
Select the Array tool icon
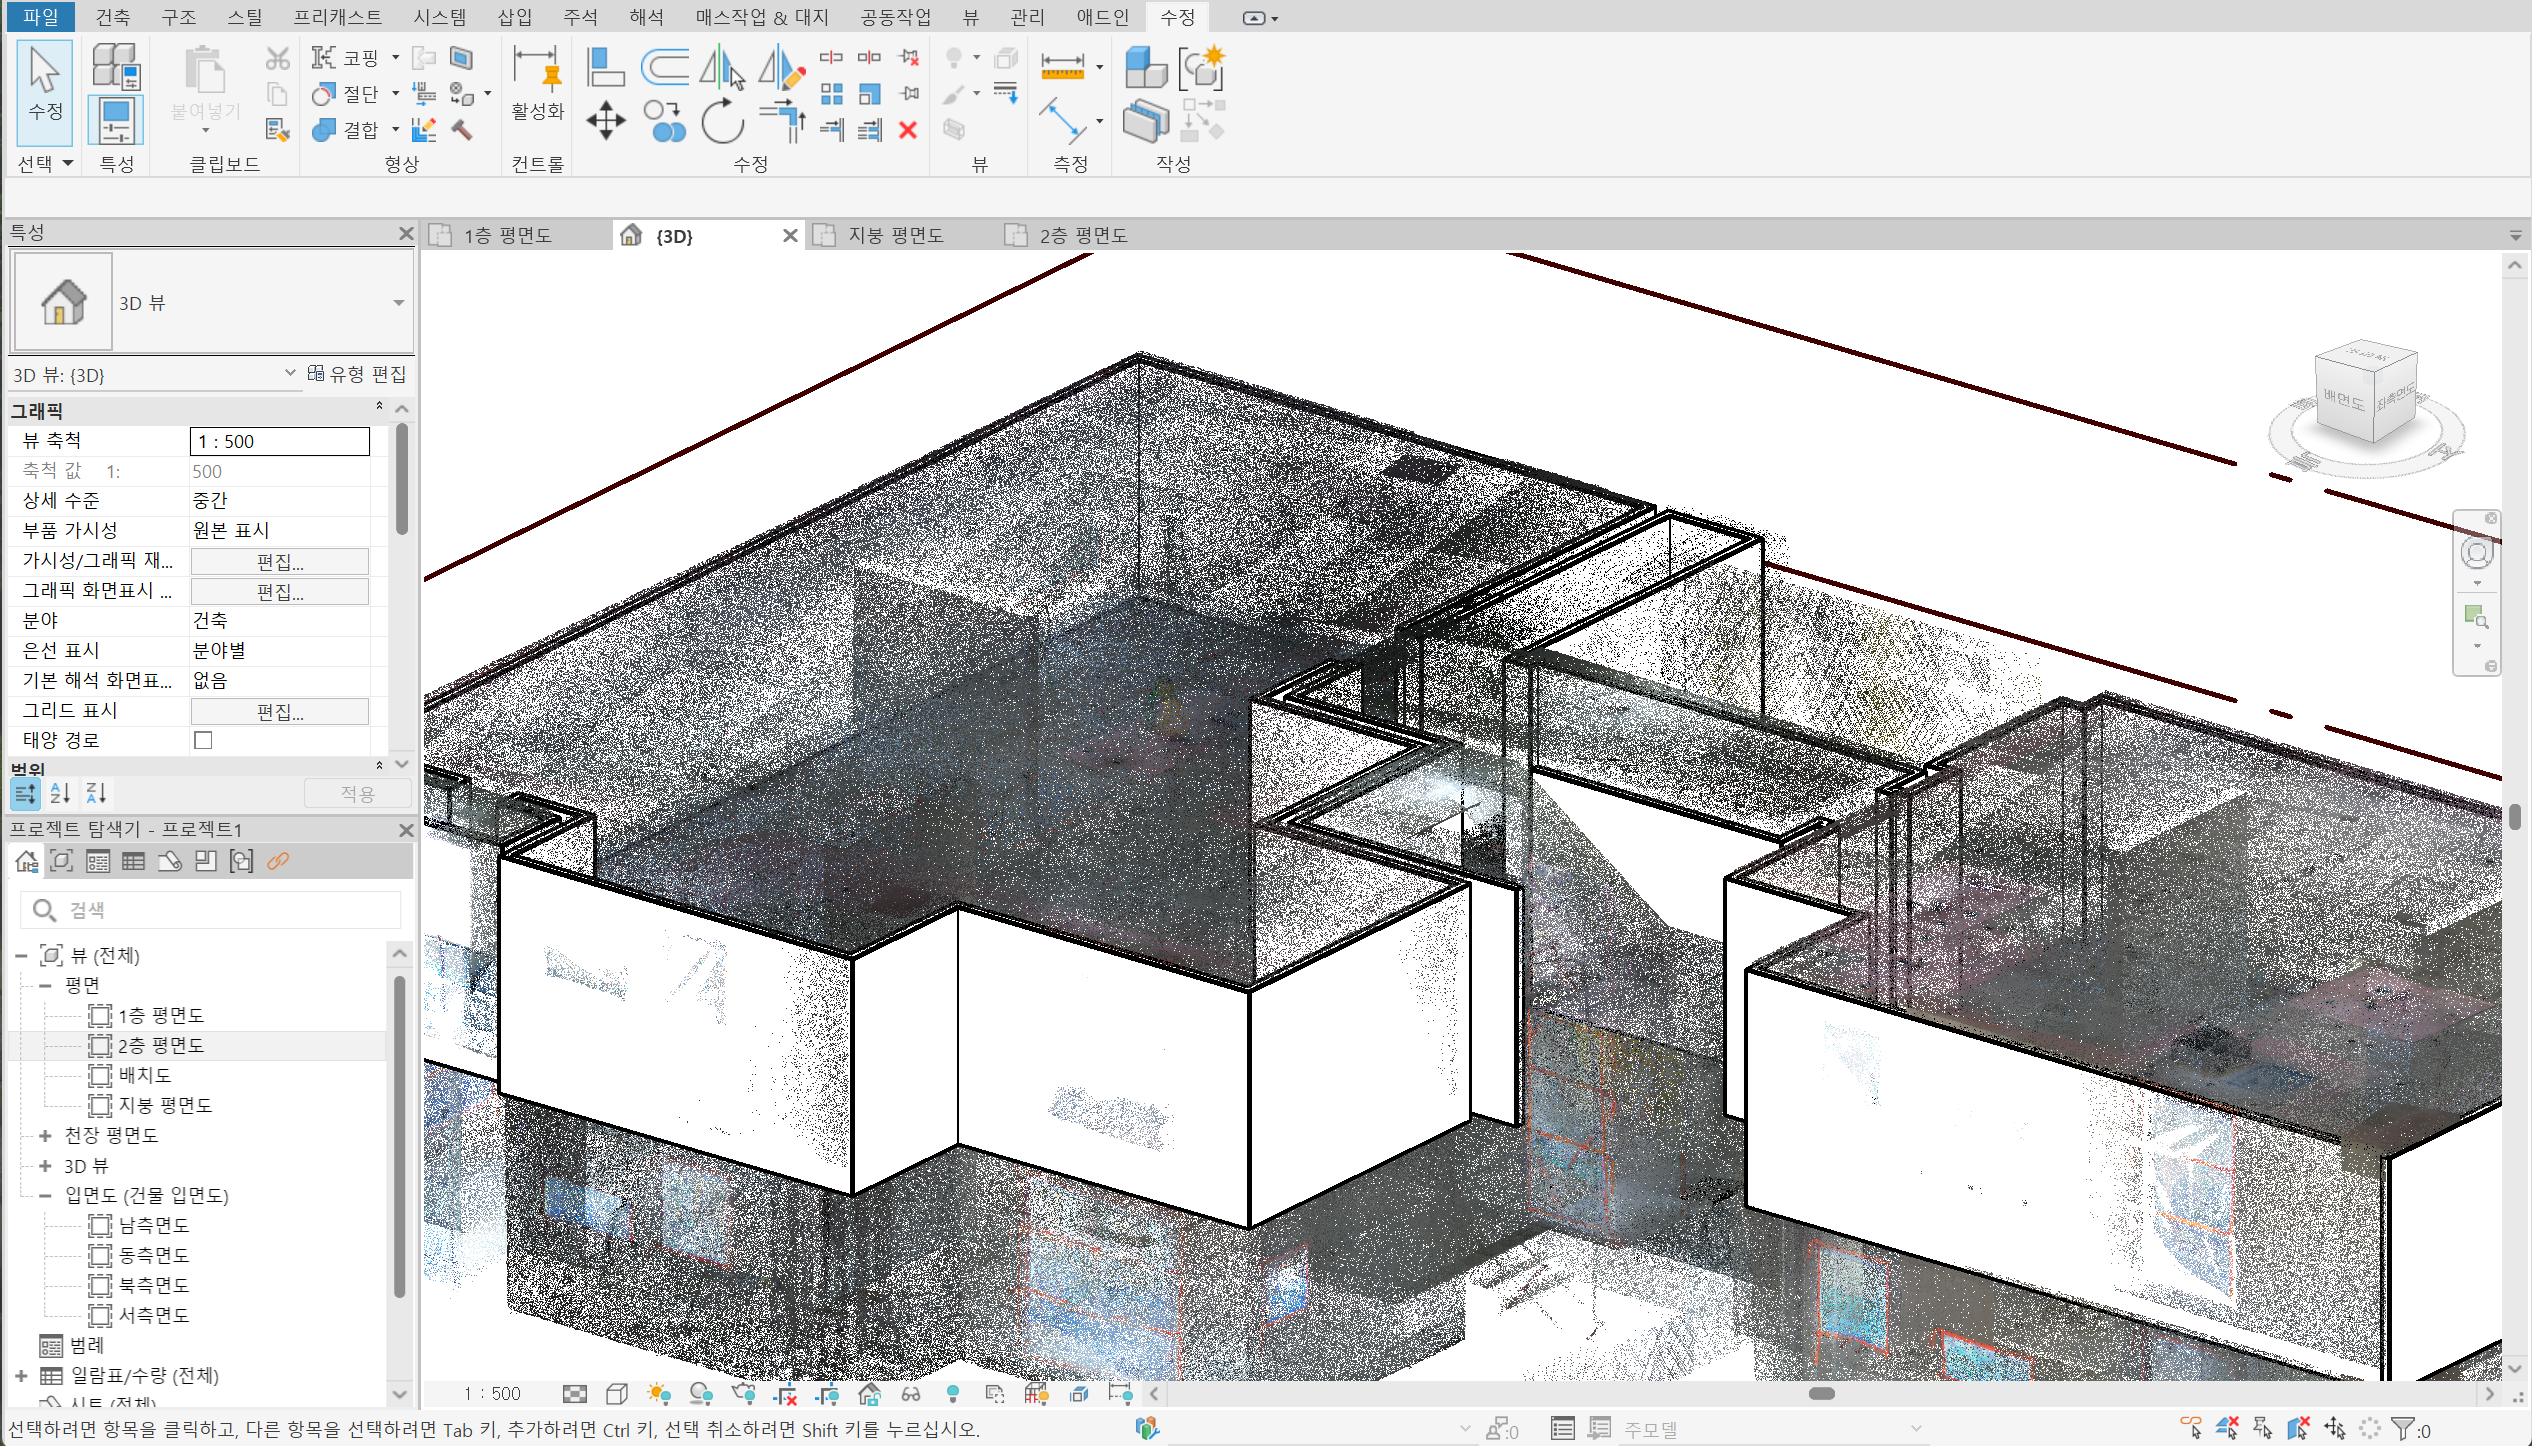(831, 94)
